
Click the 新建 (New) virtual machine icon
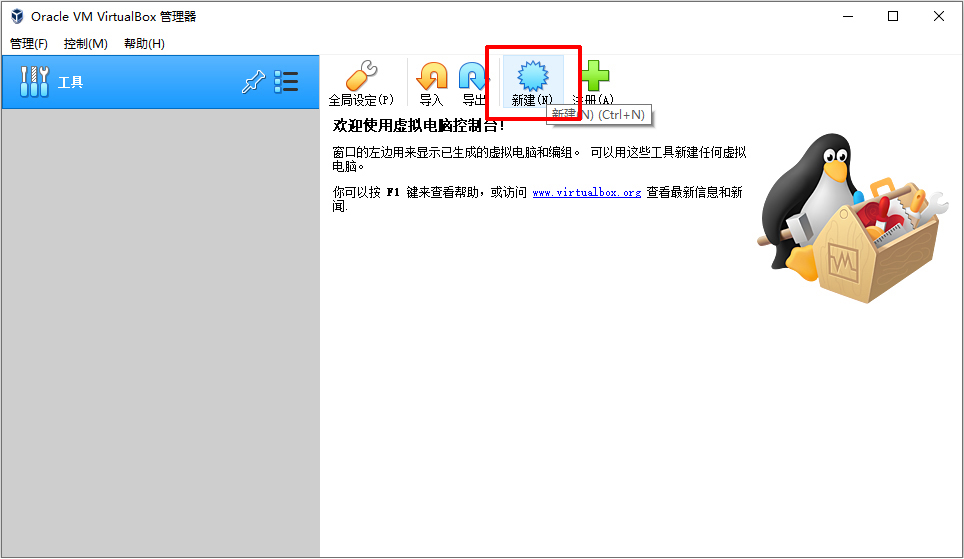(531, 77)
